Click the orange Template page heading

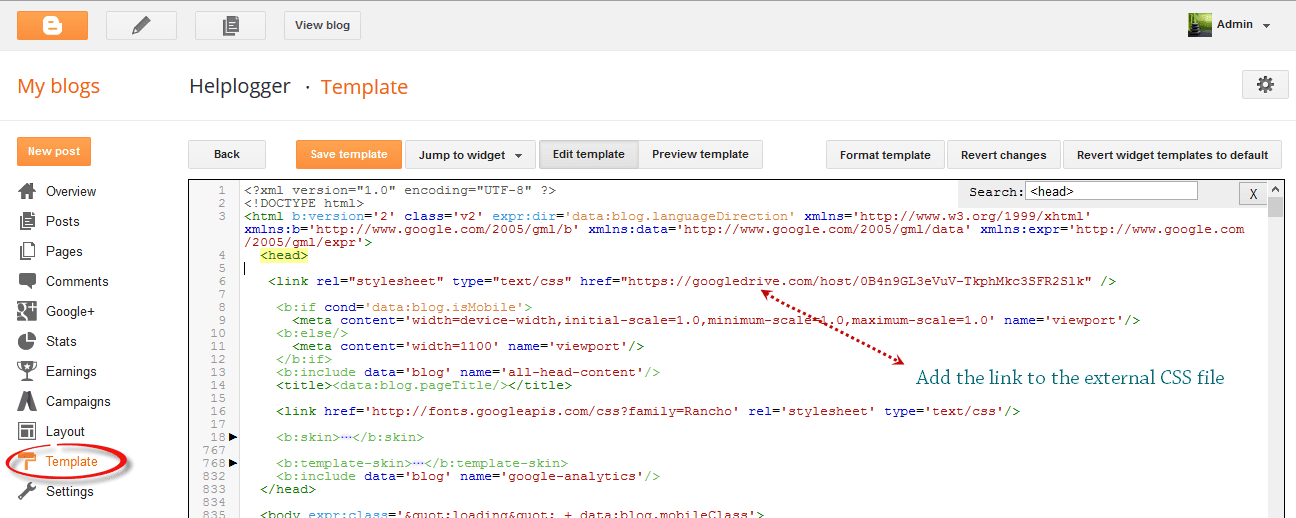coord(364,87)
